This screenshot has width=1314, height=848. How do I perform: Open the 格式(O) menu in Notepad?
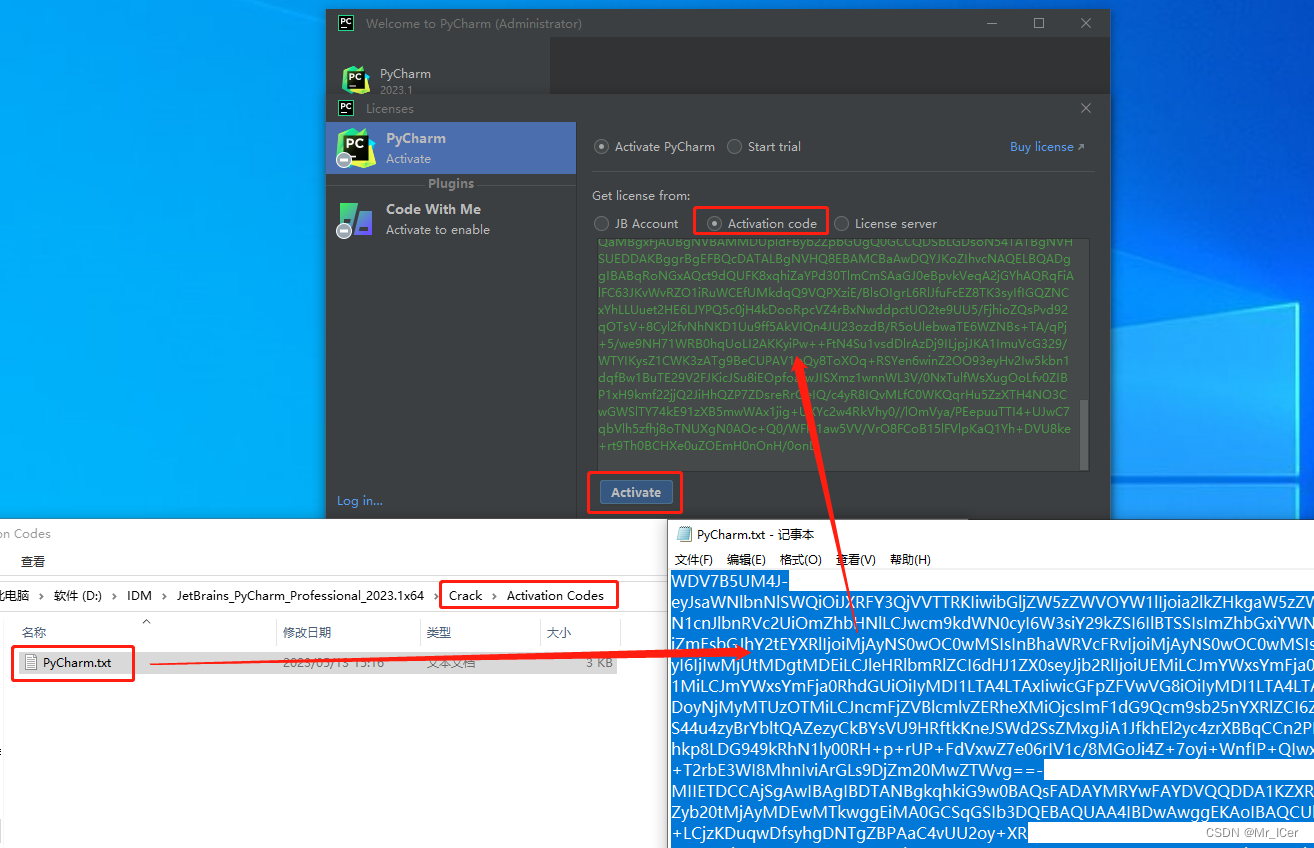tap(801, 560)
